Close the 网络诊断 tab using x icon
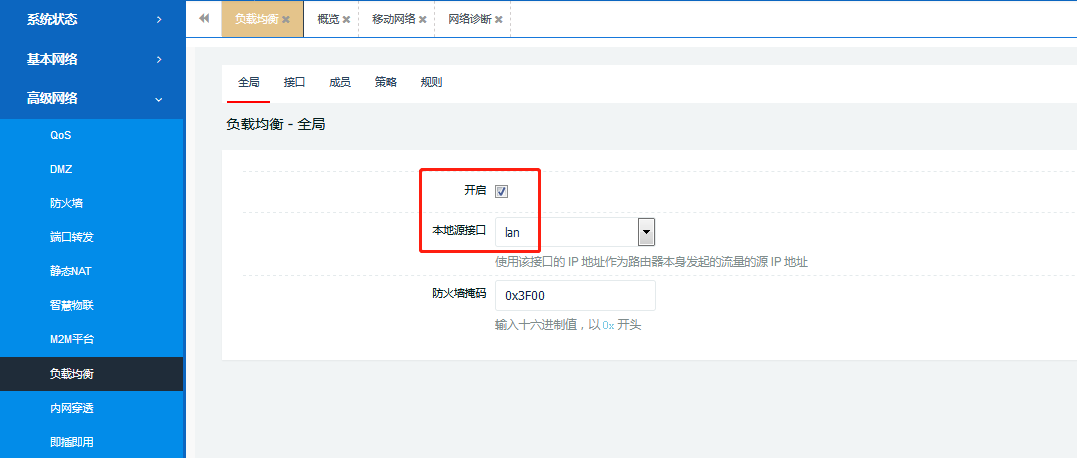 [499, 19]
